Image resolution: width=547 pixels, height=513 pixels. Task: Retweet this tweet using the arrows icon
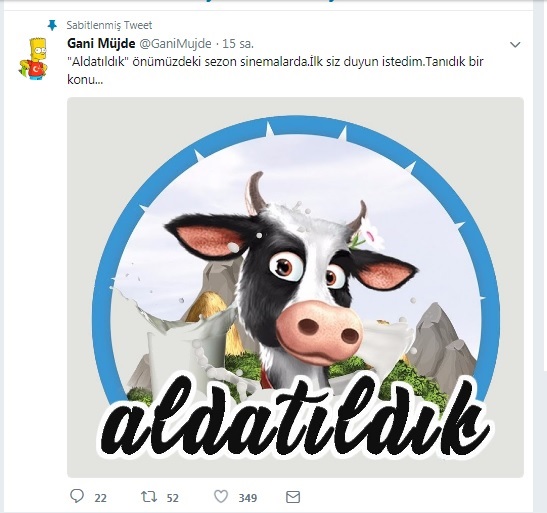[x=149, y=497]
